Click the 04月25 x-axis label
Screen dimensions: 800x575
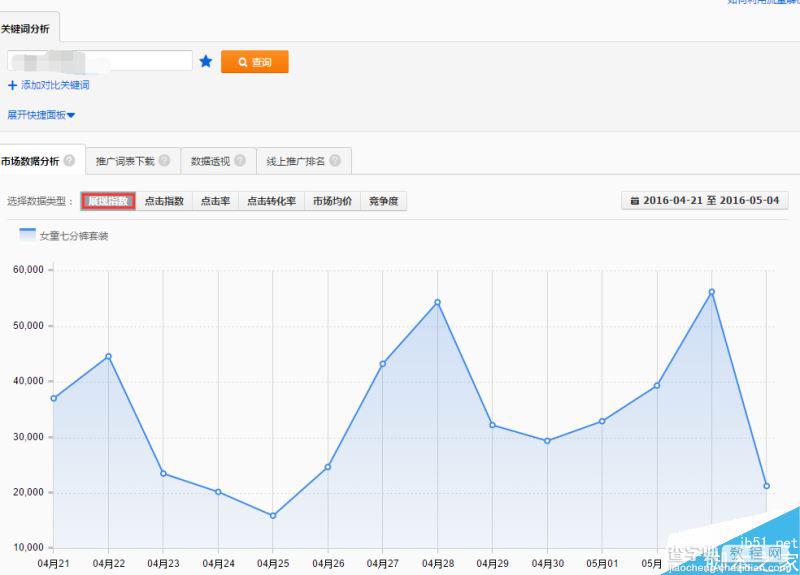(273, 563)
